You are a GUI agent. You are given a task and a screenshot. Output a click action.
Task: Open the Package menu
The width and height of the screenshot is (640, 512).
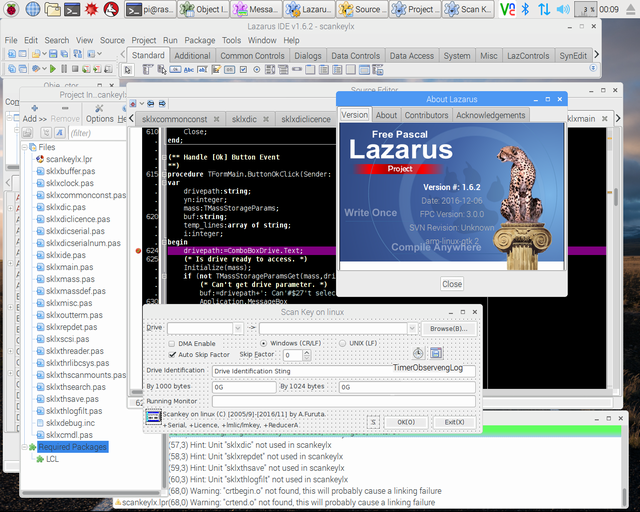[200, 40]
